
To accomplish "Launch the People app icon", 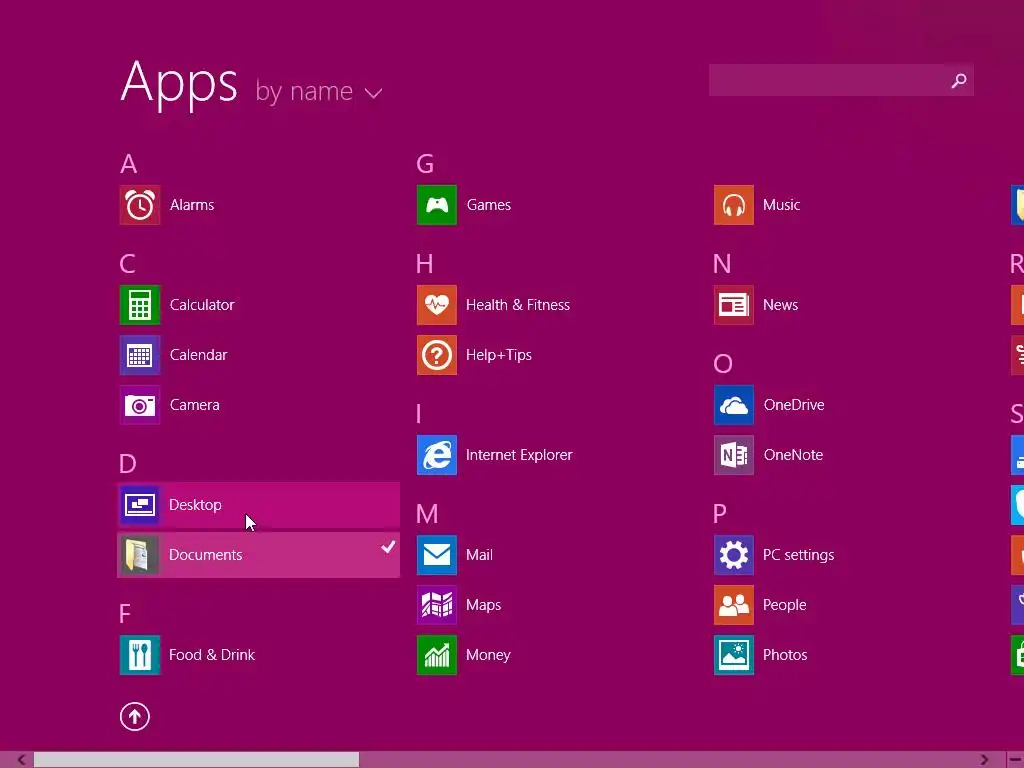I will [x=734, y=605].
